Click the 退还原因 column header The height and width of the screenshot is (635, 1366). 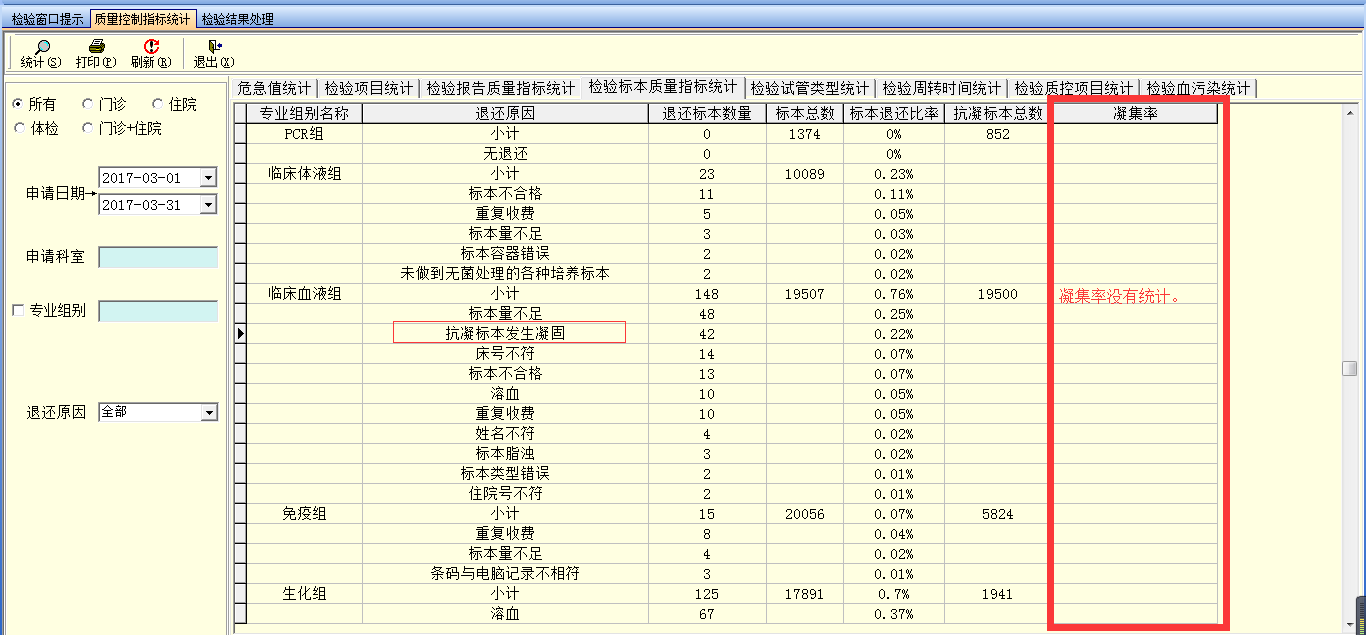coord(505,114)
